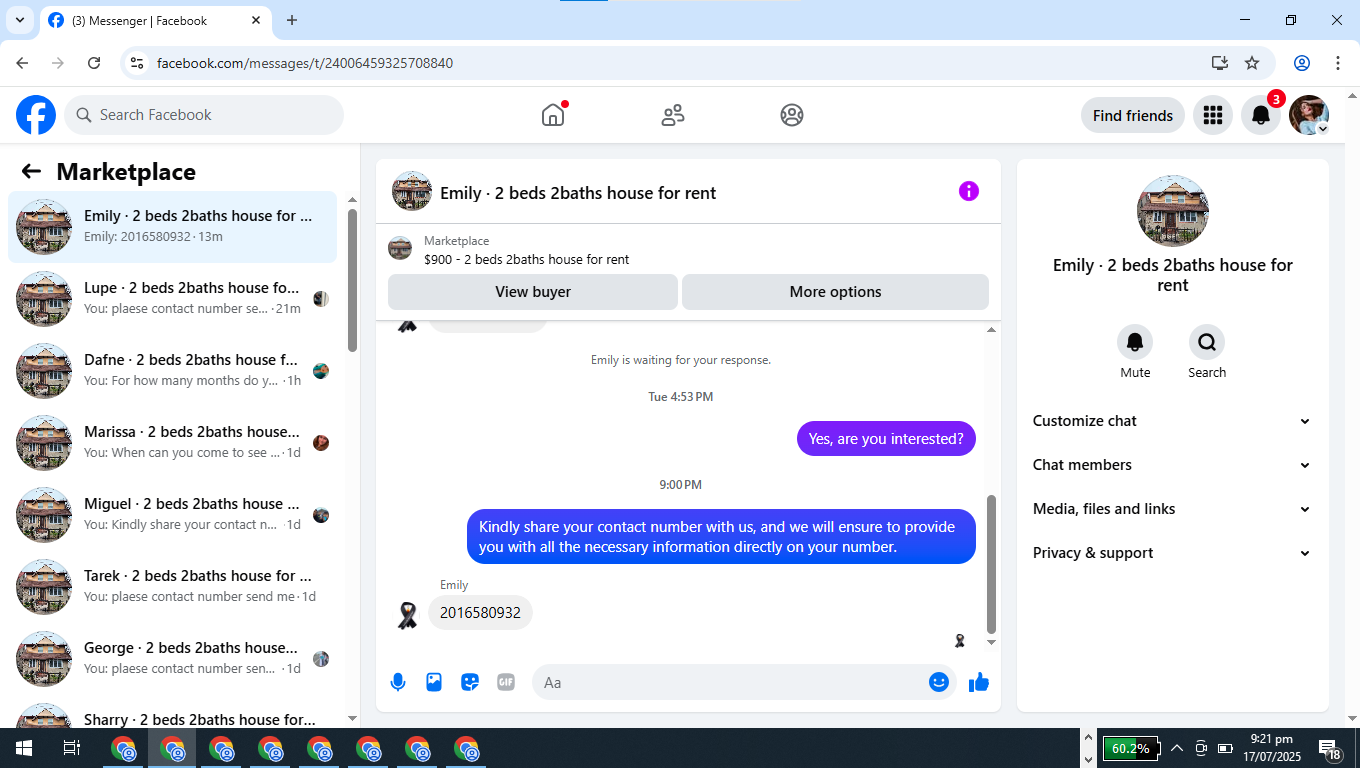The image size is (1360, 768).
Task: Navigate back in the browser
Action: click(22, 63)
